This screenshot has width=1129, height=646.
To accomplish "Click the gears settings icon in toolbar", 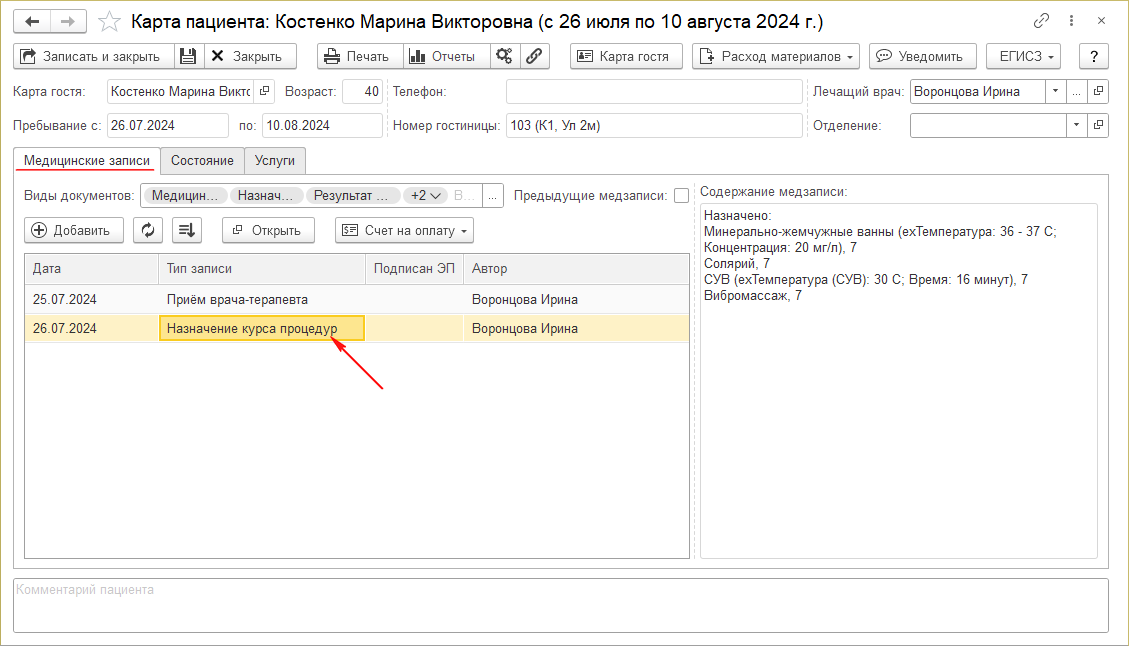I will tap(504, 56).
